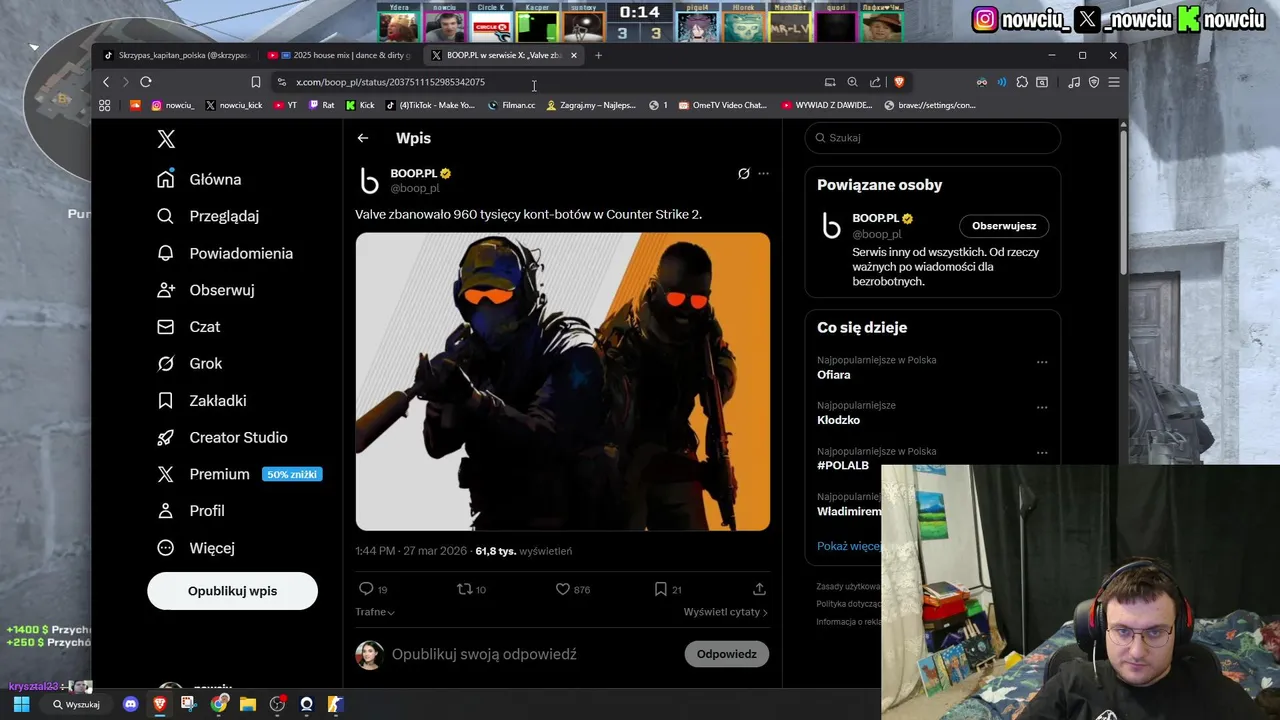Image resolution: width=1280 pixels, height=720 pixels.
Task: Open the nowciu_kick bookmark
Action: [x=234, y=105]
